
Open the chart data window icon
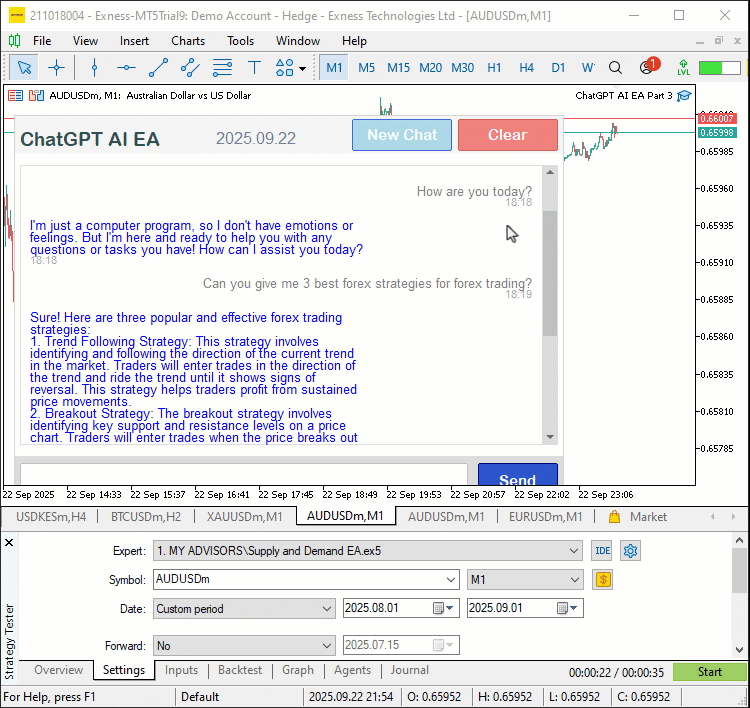pyautogui.click(x=15, y=96)
